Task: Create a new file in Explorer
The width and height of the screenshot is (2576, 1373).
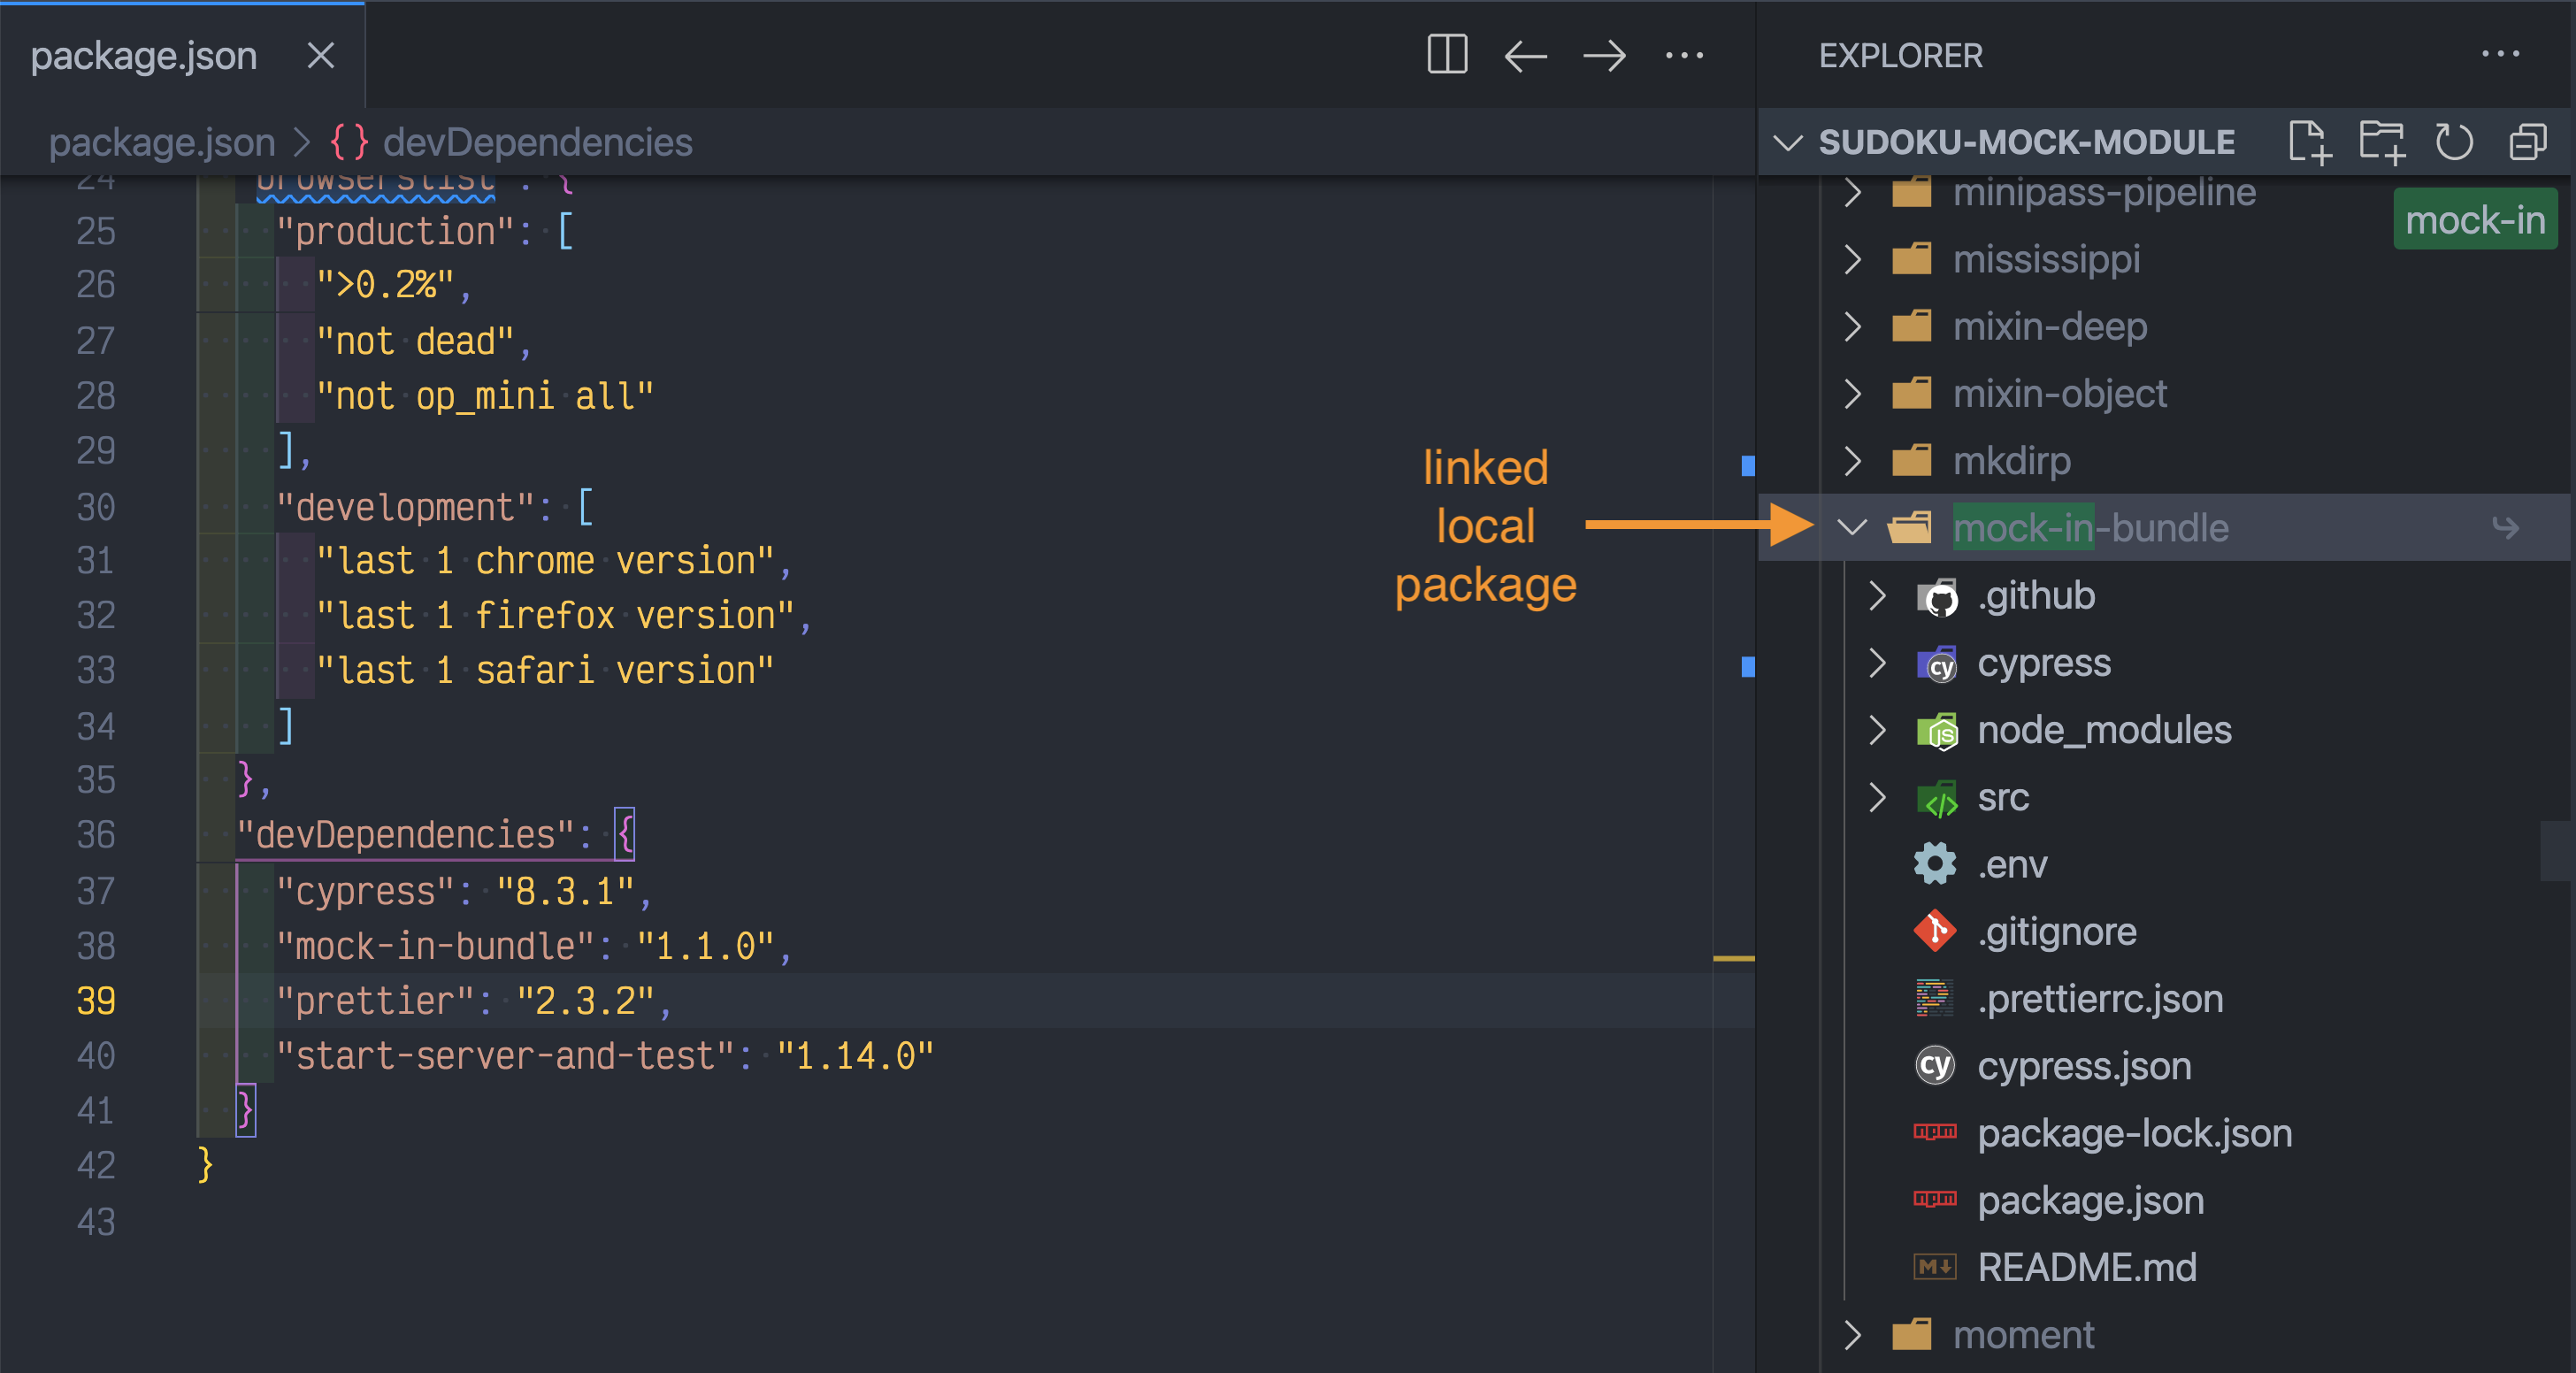Action: point(2311,142)
